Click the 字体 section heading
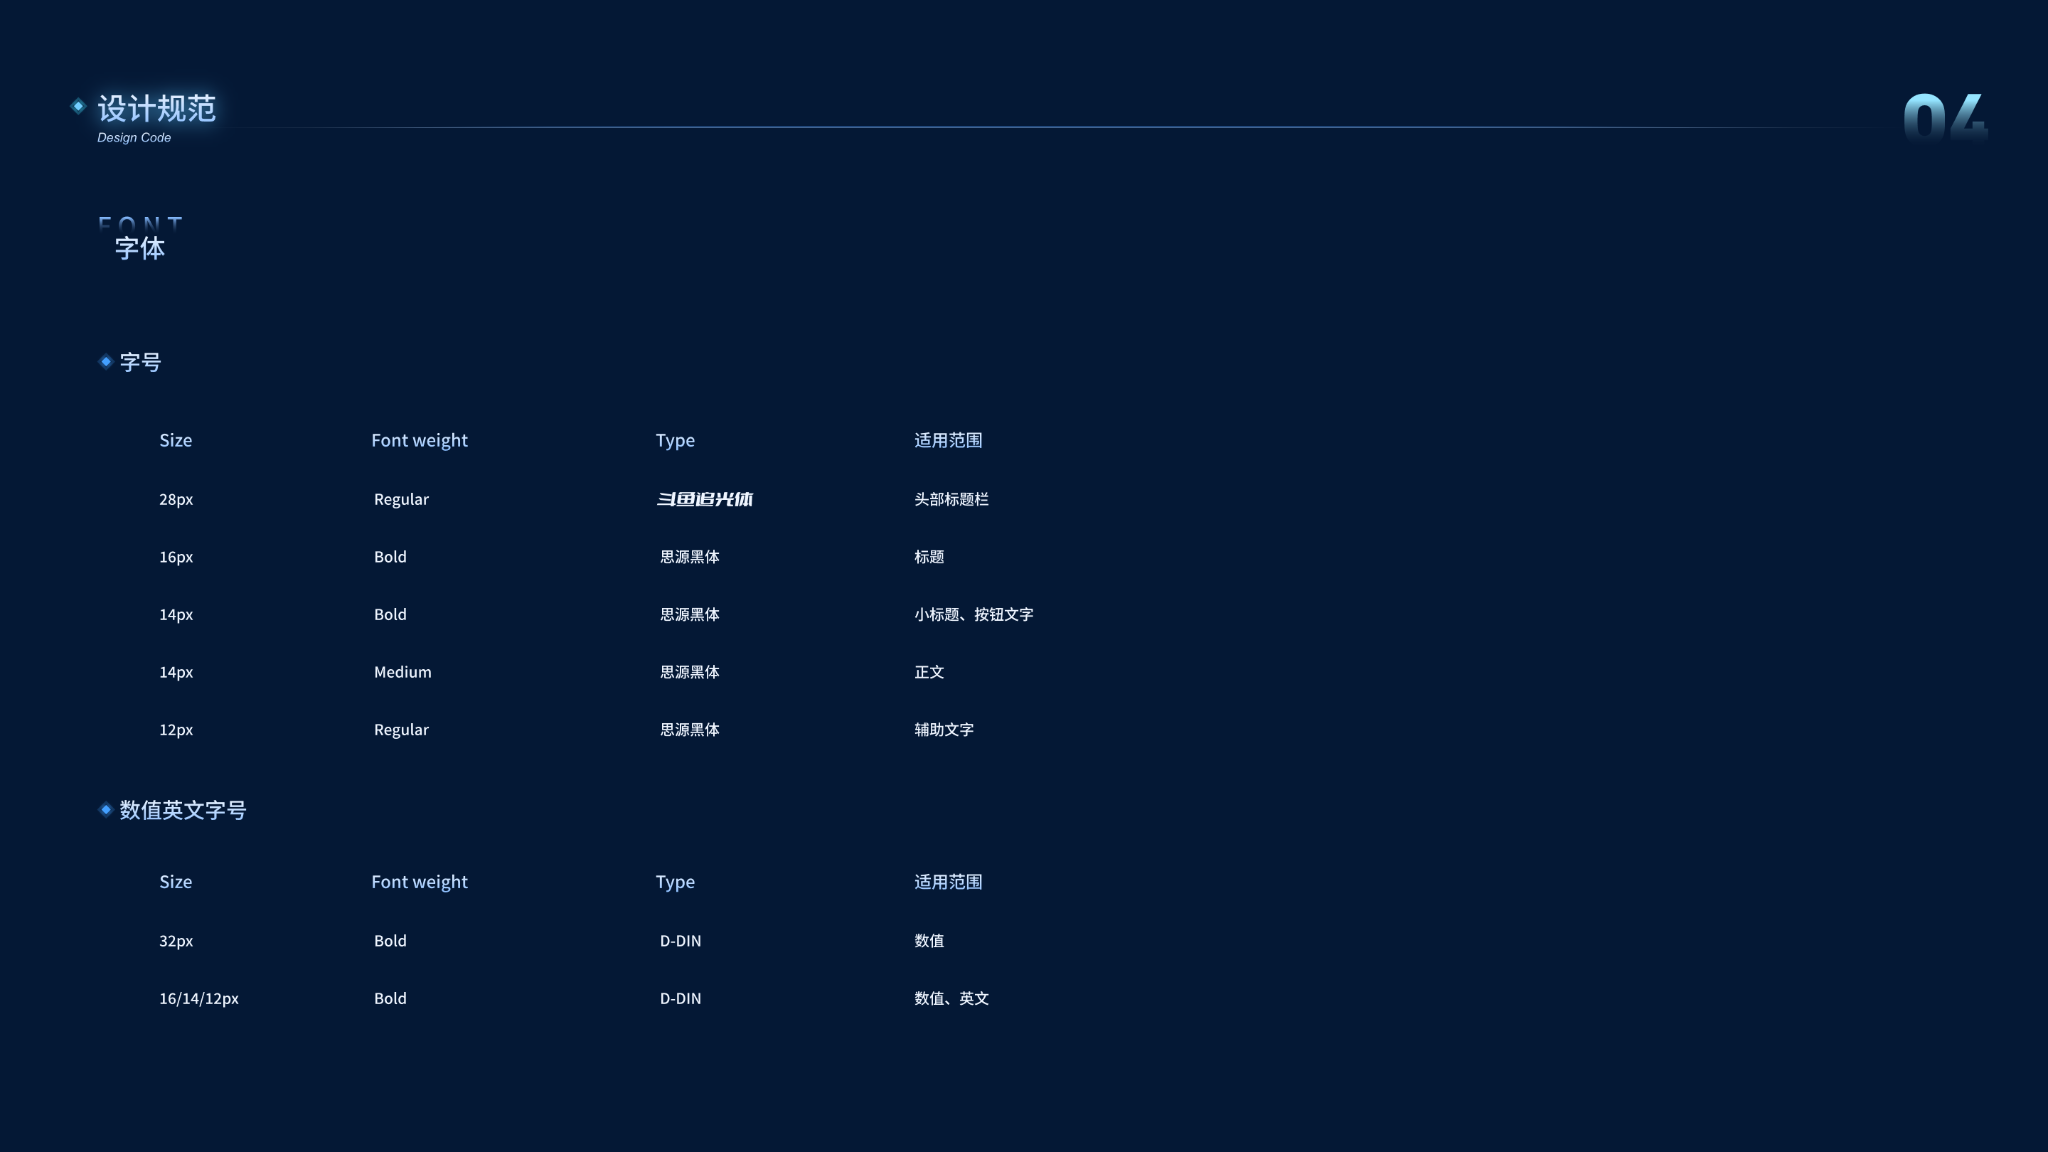 click(140, 248)
